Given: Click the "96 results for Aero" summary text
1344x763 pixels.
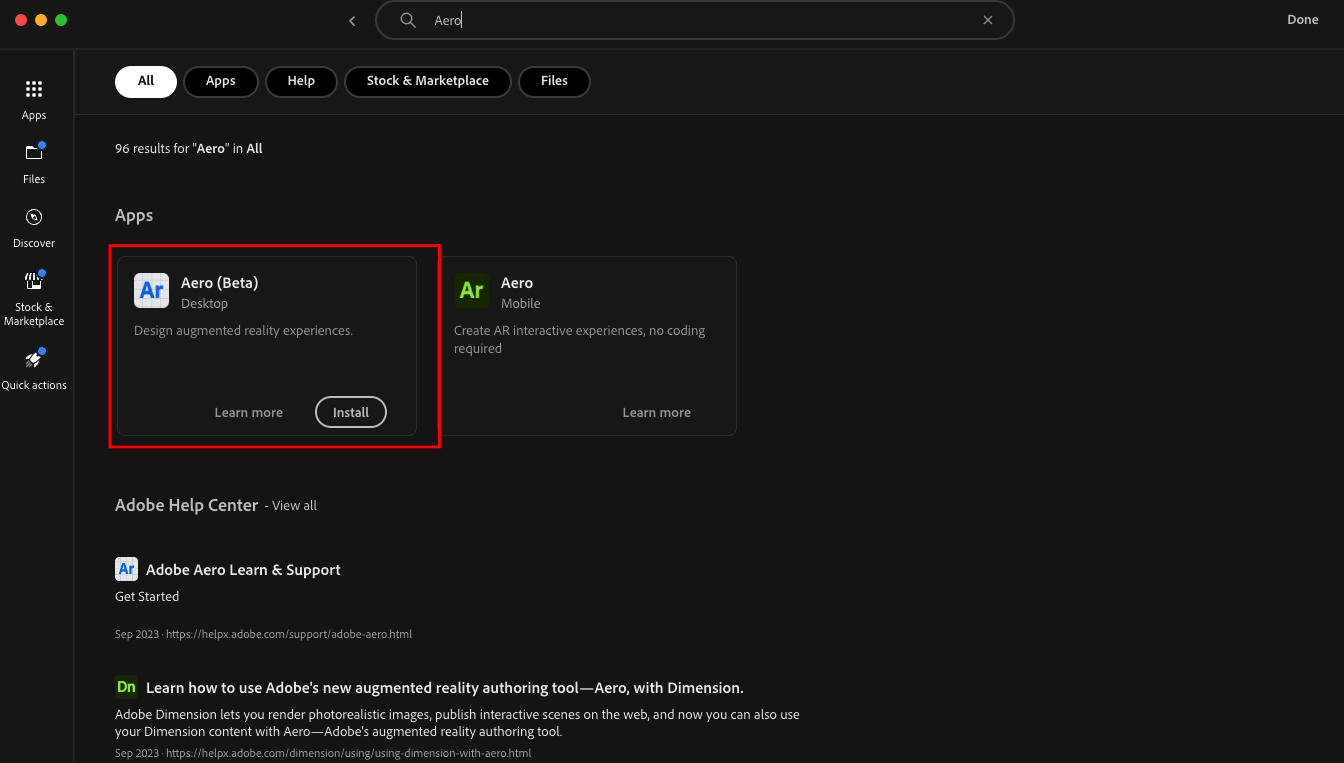Looking at the screenshot, I should coord(189,149).
